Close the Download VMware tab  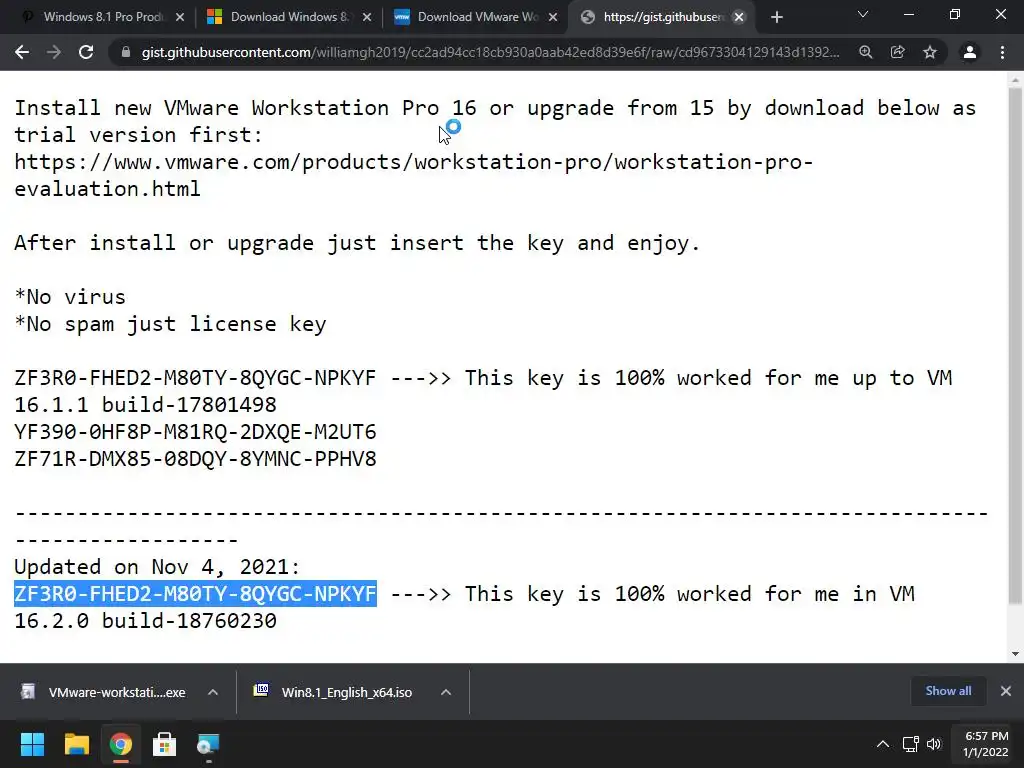tap(553, 18)
